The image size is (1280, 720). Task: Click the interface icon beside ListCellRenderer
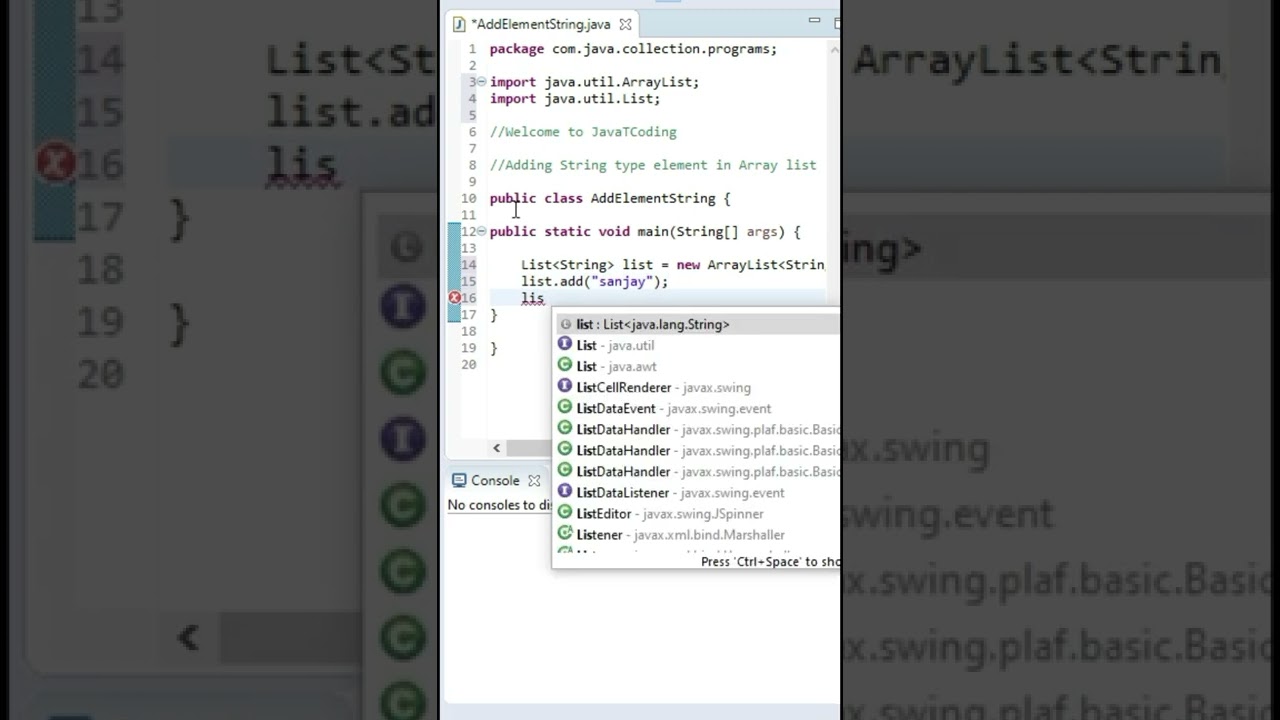tap(565, 387)
